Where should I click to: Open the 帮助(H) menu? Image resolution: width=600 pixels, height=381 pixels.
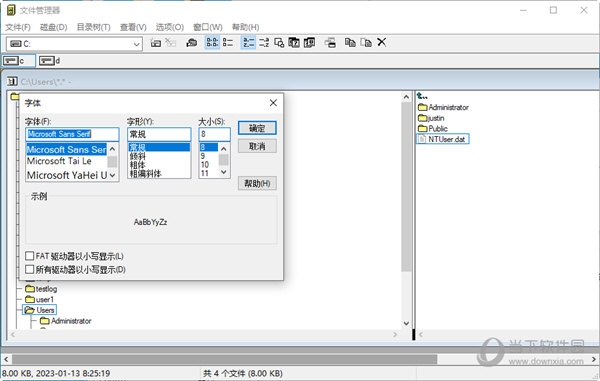(245, 27)
